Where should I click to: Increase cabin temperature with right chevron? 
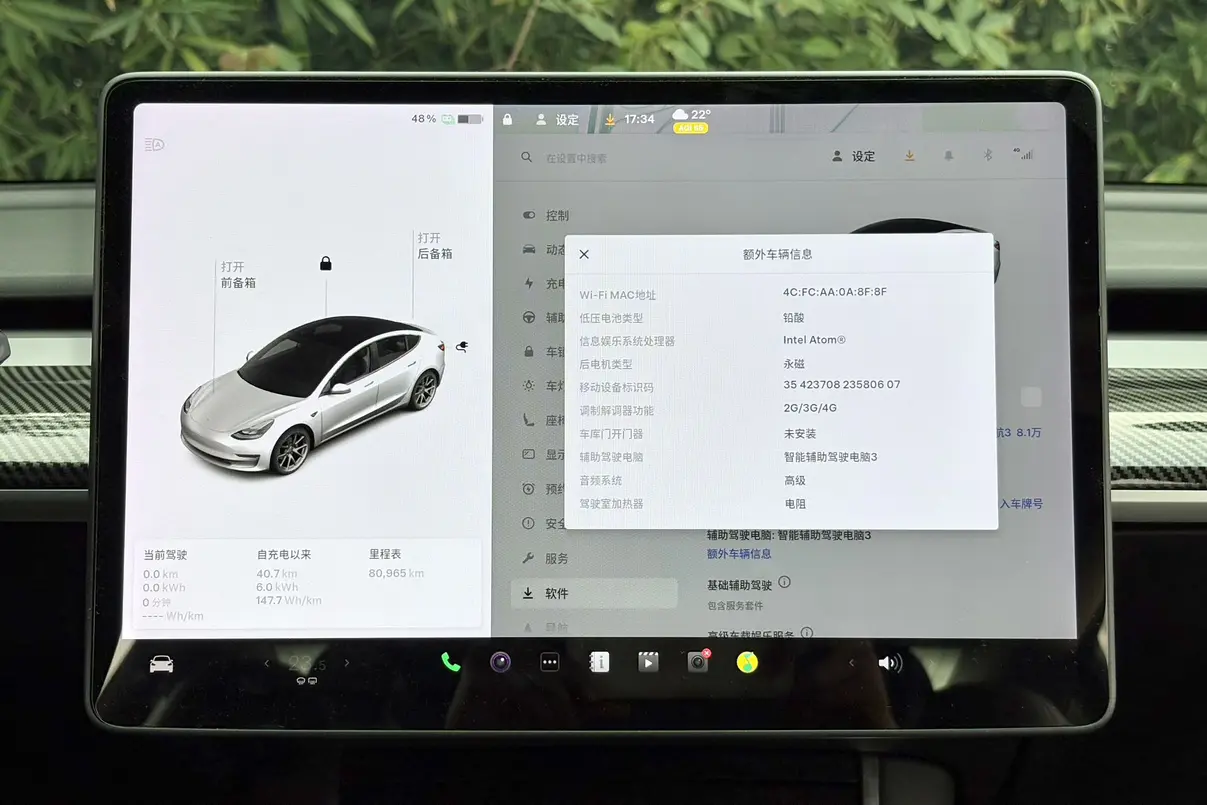pyautogui.click(x=347, y=663)
